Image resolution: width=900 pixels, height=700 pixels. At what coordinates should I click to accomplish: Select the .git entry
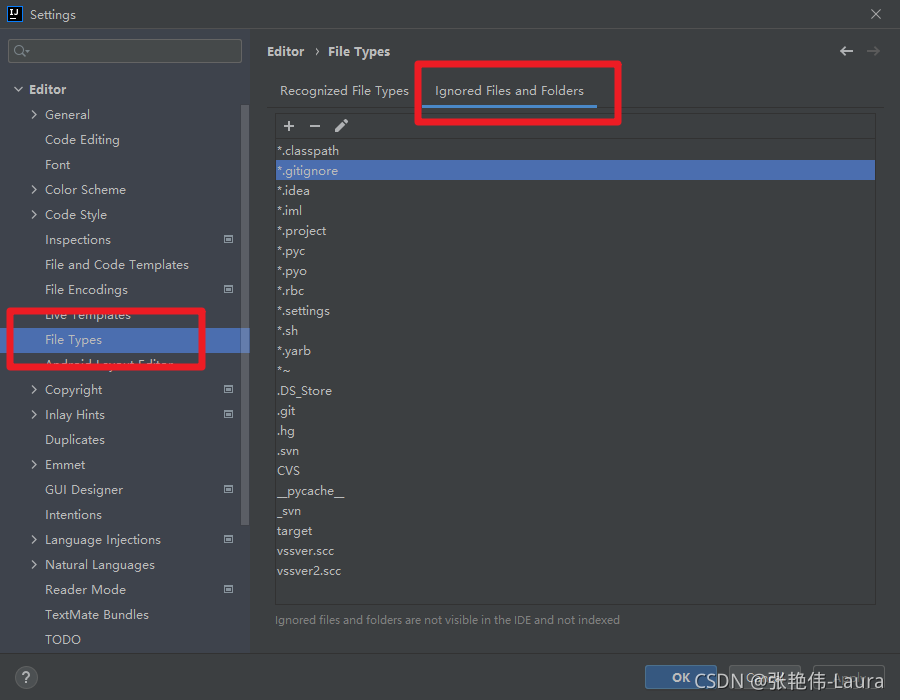[x=575, y=411]
